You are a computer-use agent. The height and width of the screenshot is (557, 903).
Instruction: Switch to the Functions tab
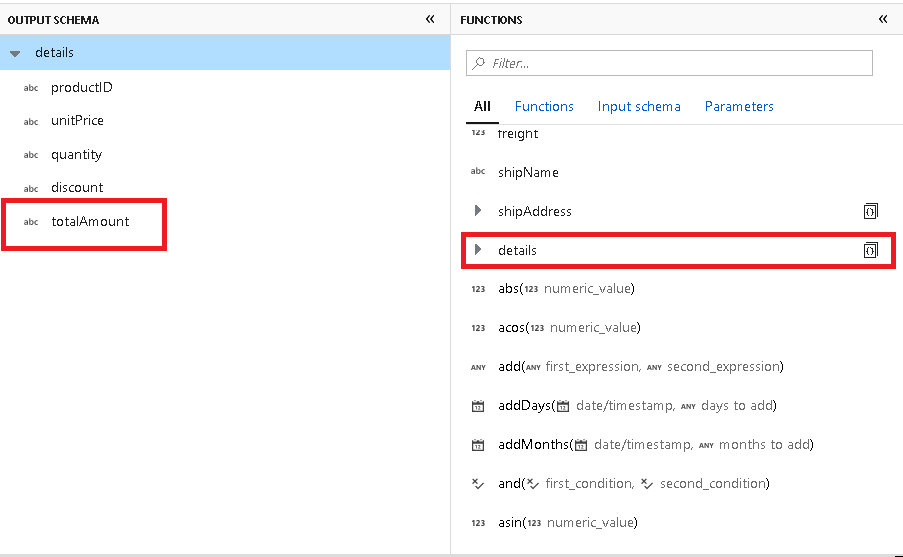(x=544, y=106)
